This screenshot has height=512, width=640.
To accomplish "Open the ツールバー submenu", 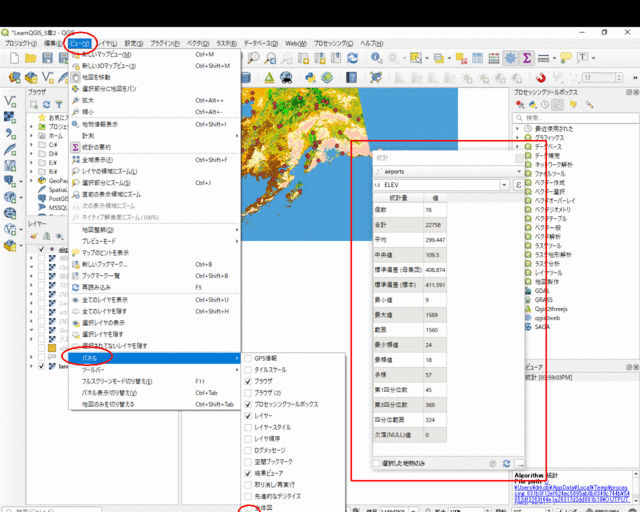I will 155,370.
